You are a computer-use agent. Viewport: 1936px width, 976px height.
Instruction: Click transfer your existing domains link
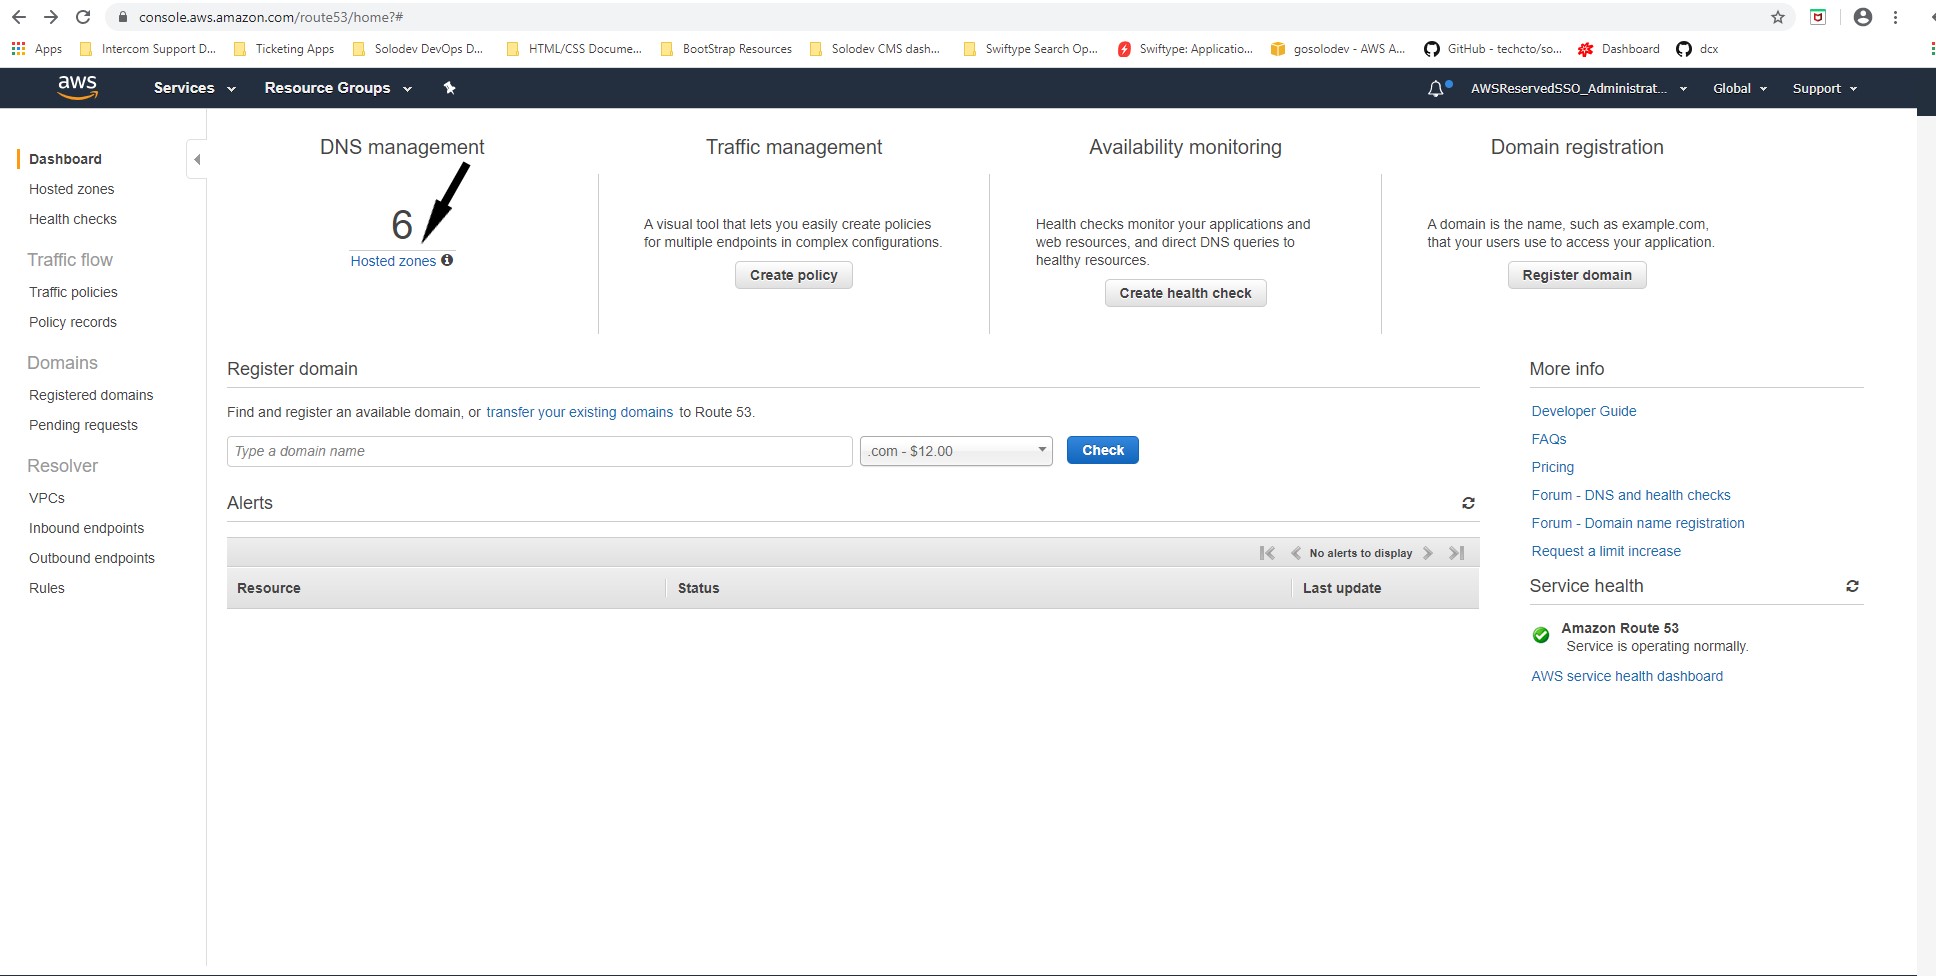579,412
